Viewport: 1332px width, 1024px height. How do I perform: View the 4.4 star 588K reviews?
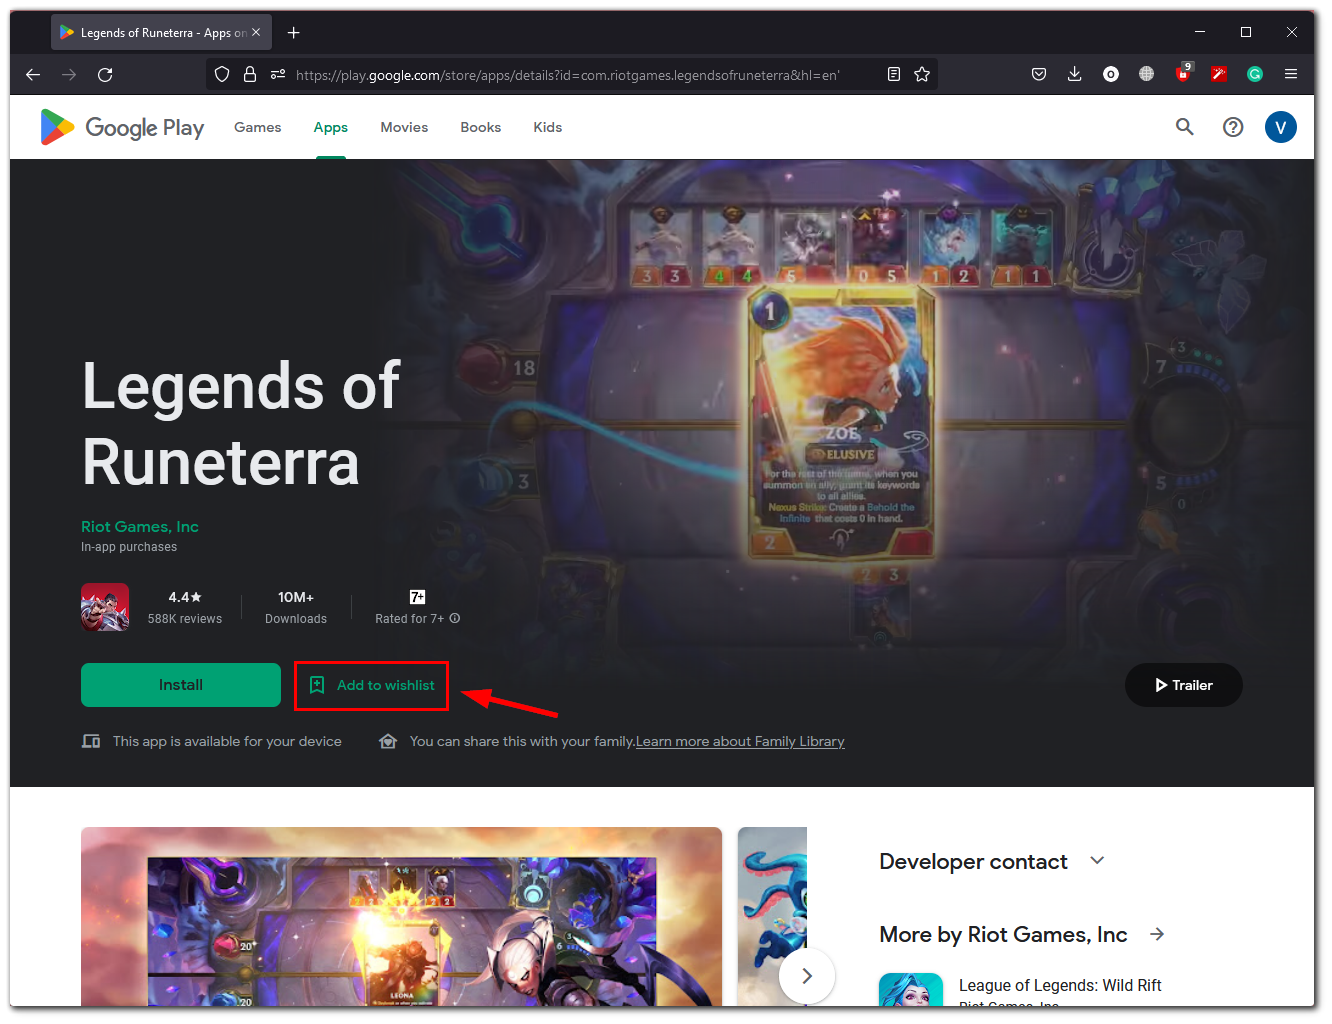pos(185,607)
